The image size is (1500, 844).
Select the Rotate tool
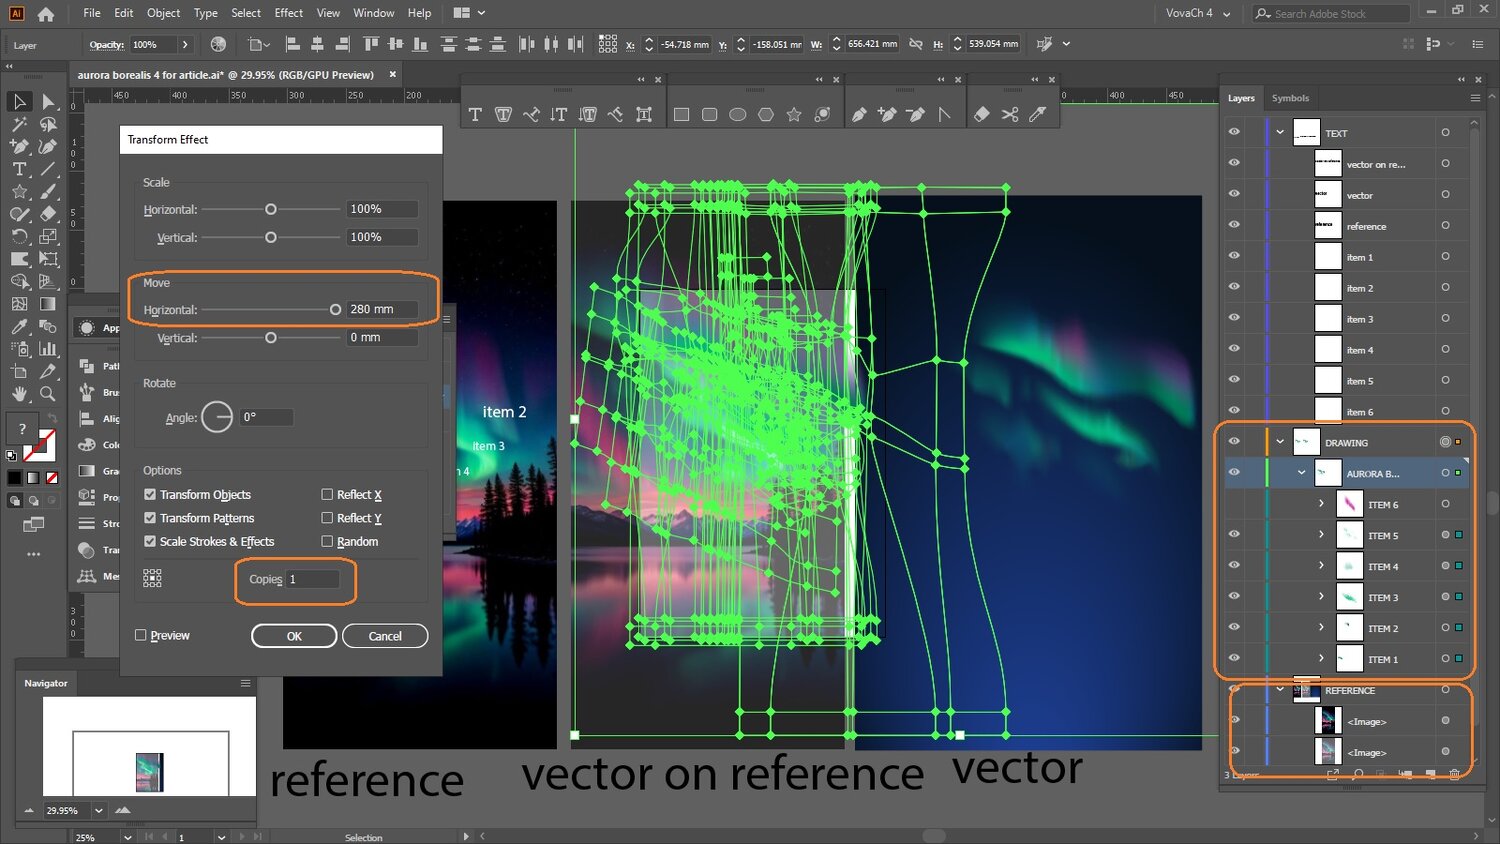(19, 237)
